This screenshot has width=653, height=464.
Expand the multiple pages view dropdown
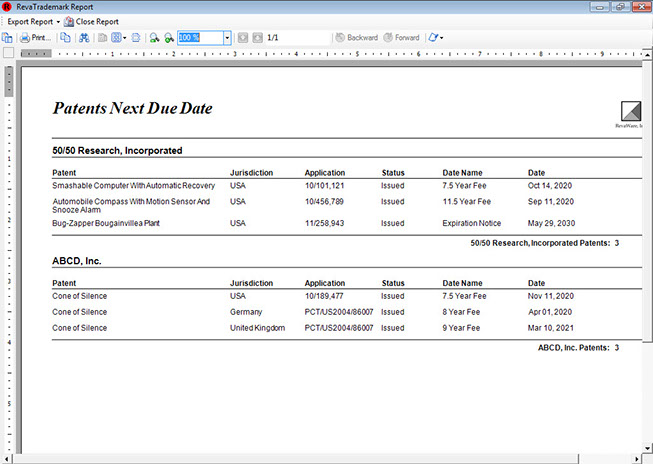124,38
